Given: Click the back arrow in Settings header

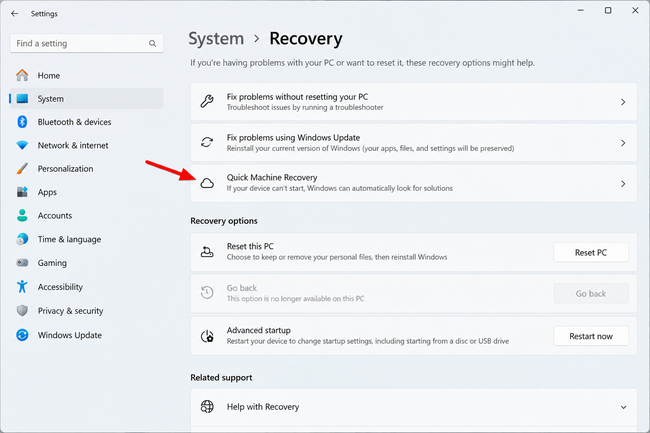Looking at the screenshot, I should (x=15, y=14).
